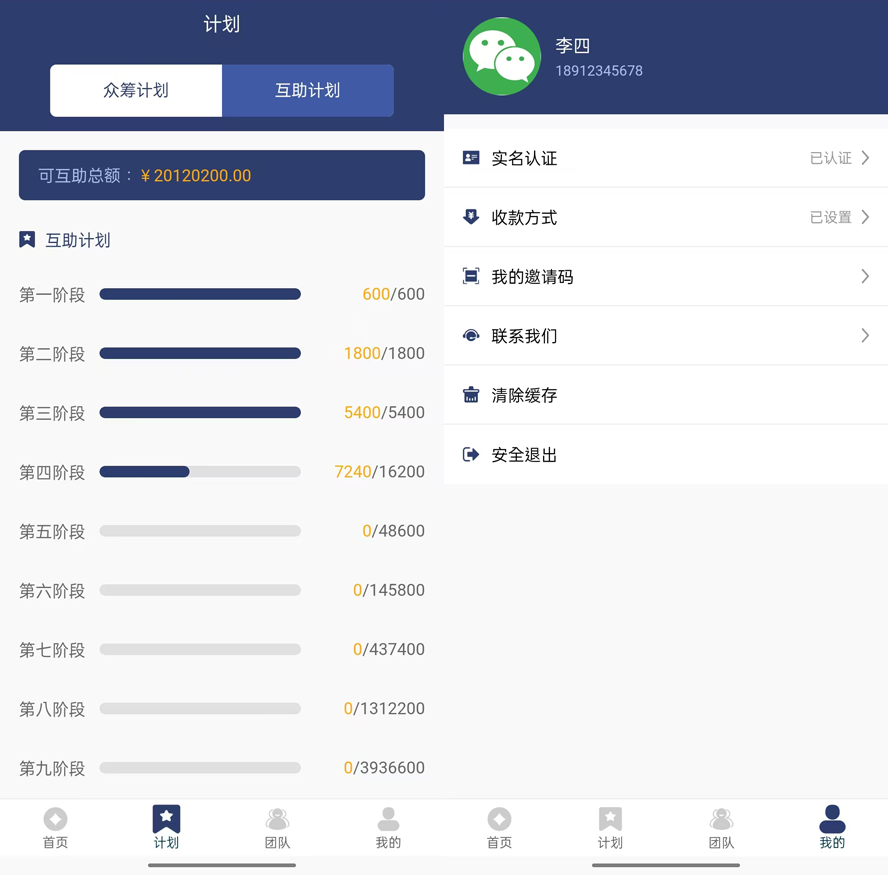Click the 收款方式 download-arrow icon
Image resolution: width=888 pixels, height=875 pixels.
(471, 217)
